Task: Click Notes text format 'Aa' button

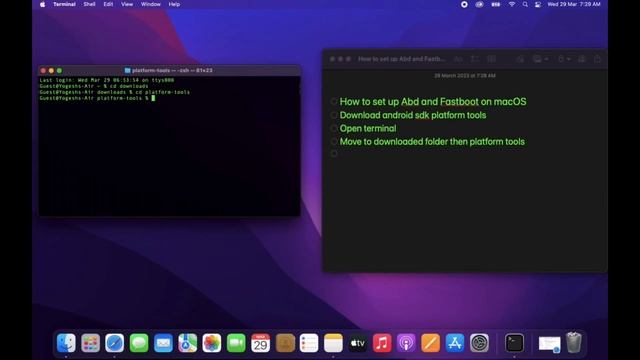Action: 458,59
